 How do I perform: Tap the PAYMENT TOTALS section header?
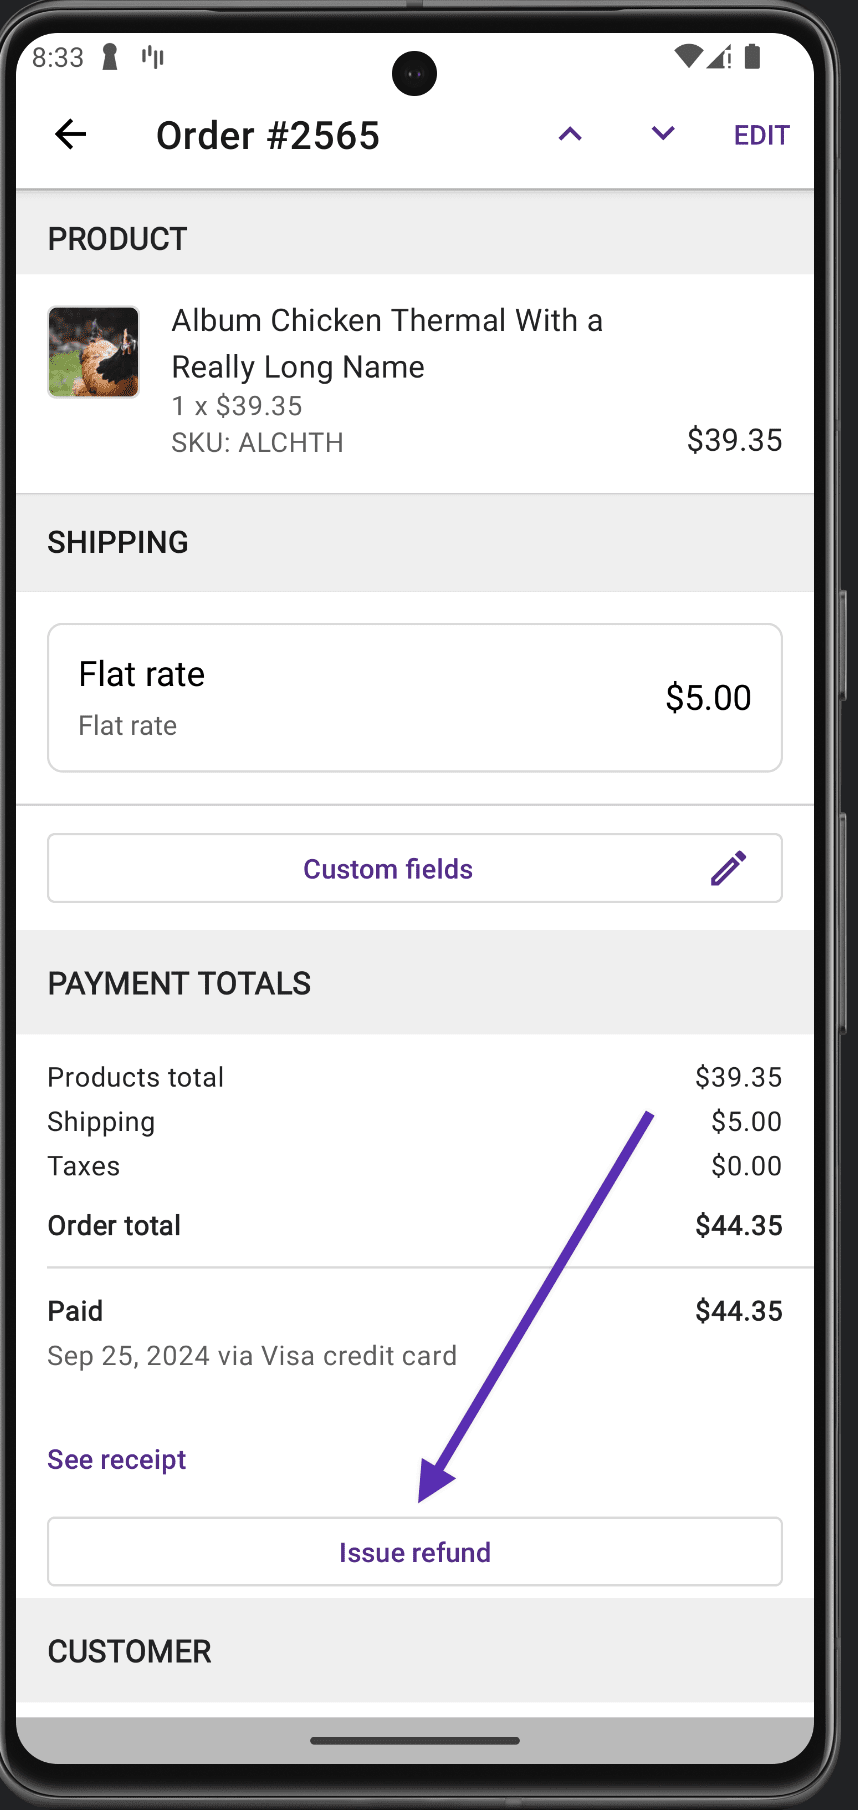[x=179, y=983]
